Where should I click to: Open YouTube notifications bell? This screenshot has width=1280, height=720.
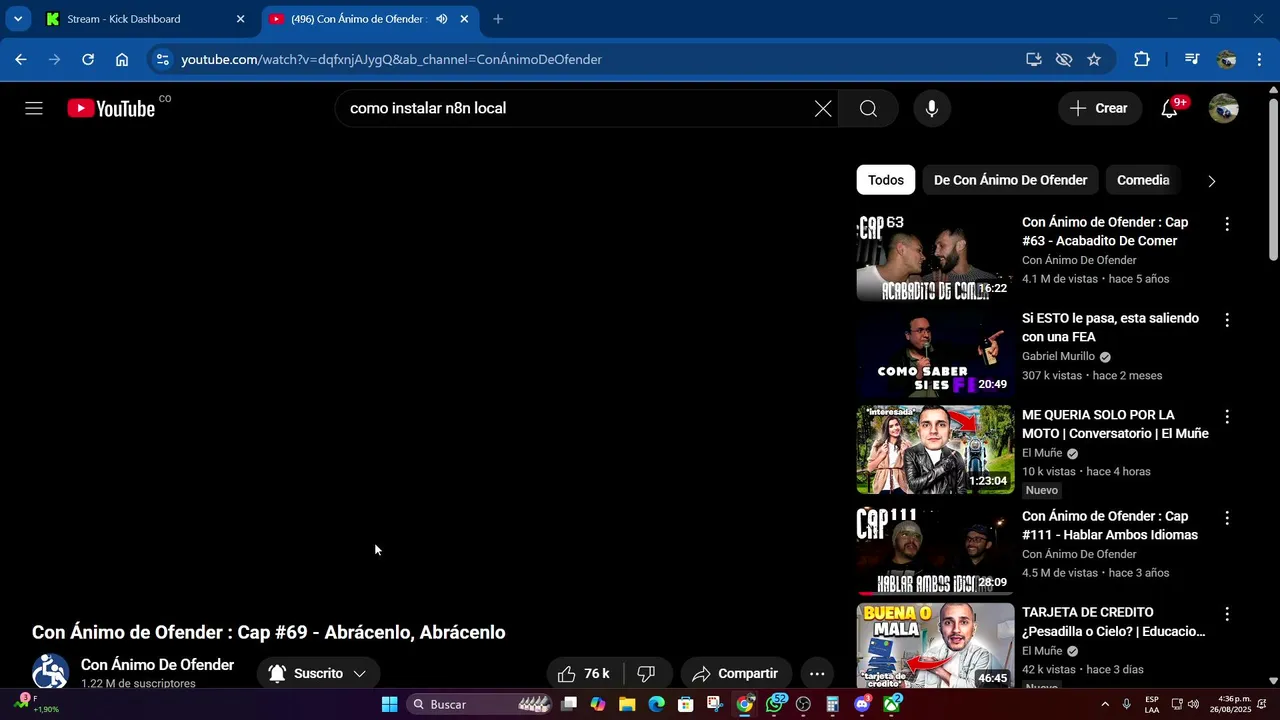pos(1169,108)
